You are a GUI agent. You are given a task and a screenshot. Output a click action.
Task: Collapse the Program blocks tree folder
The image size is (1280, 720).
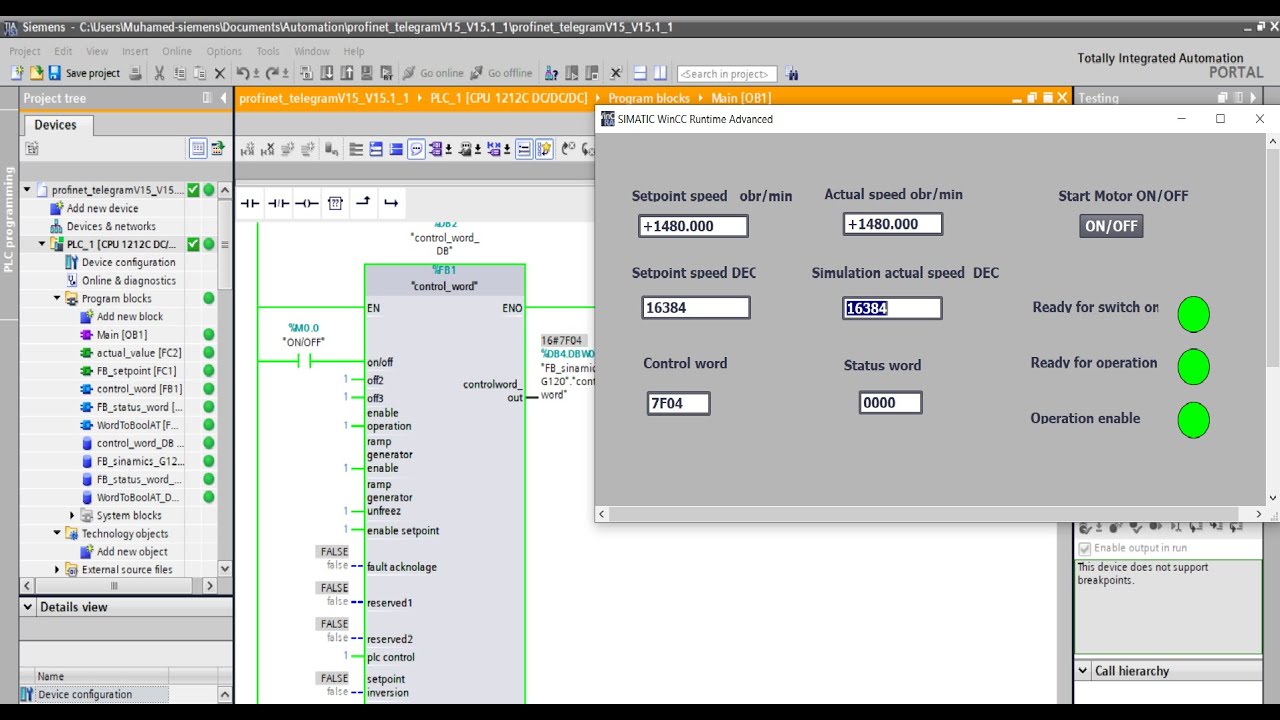tap(57, 298)
